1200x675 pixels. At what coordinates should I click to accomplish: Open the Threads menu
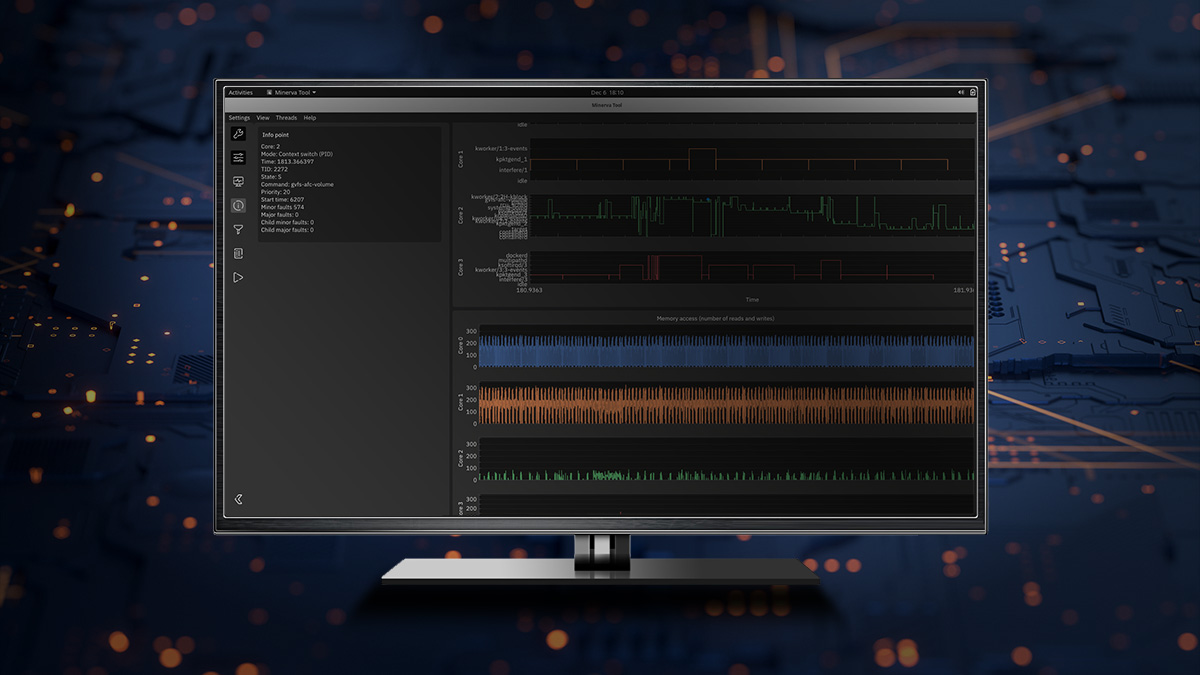(288, 118)
